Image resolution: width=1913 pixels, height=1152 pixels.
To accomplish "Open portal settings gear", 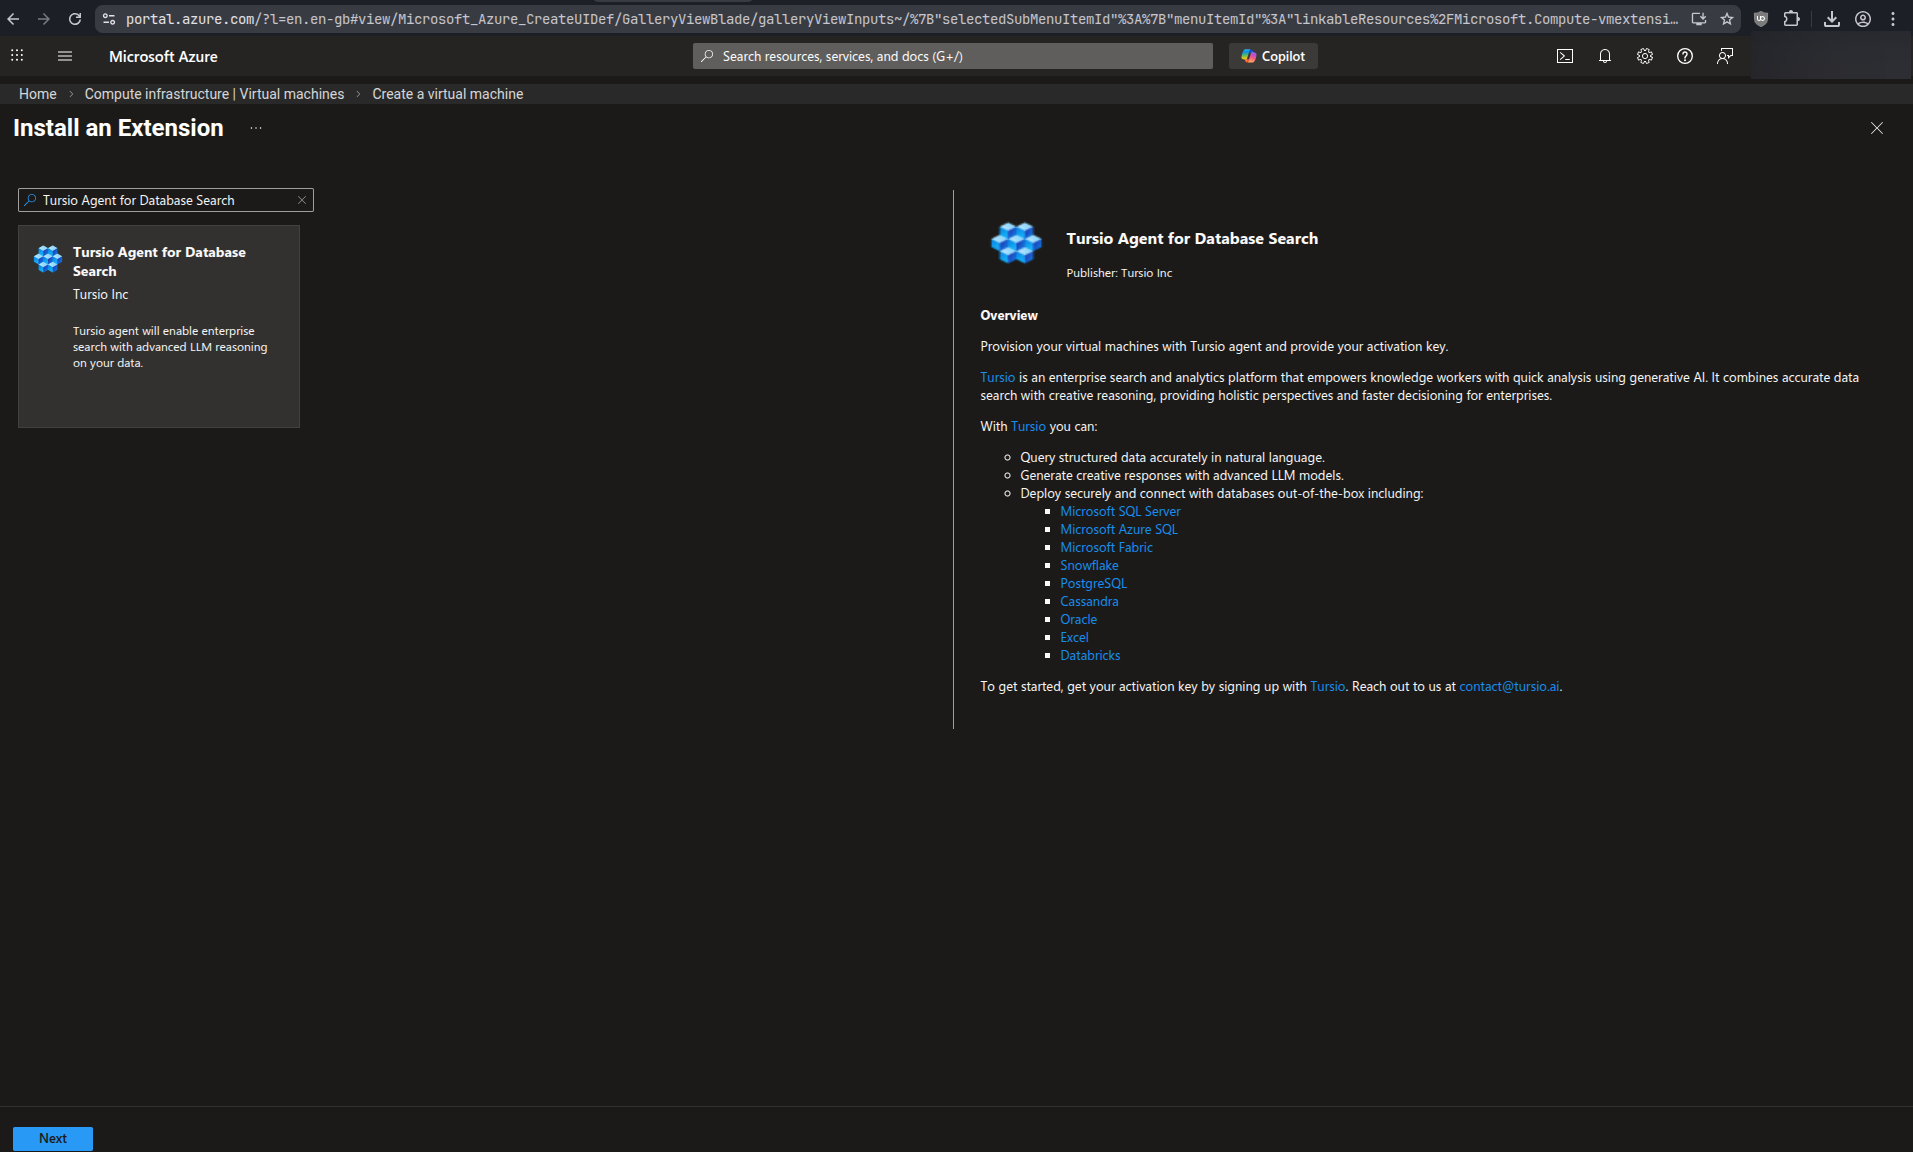I will coord(1644,56).
